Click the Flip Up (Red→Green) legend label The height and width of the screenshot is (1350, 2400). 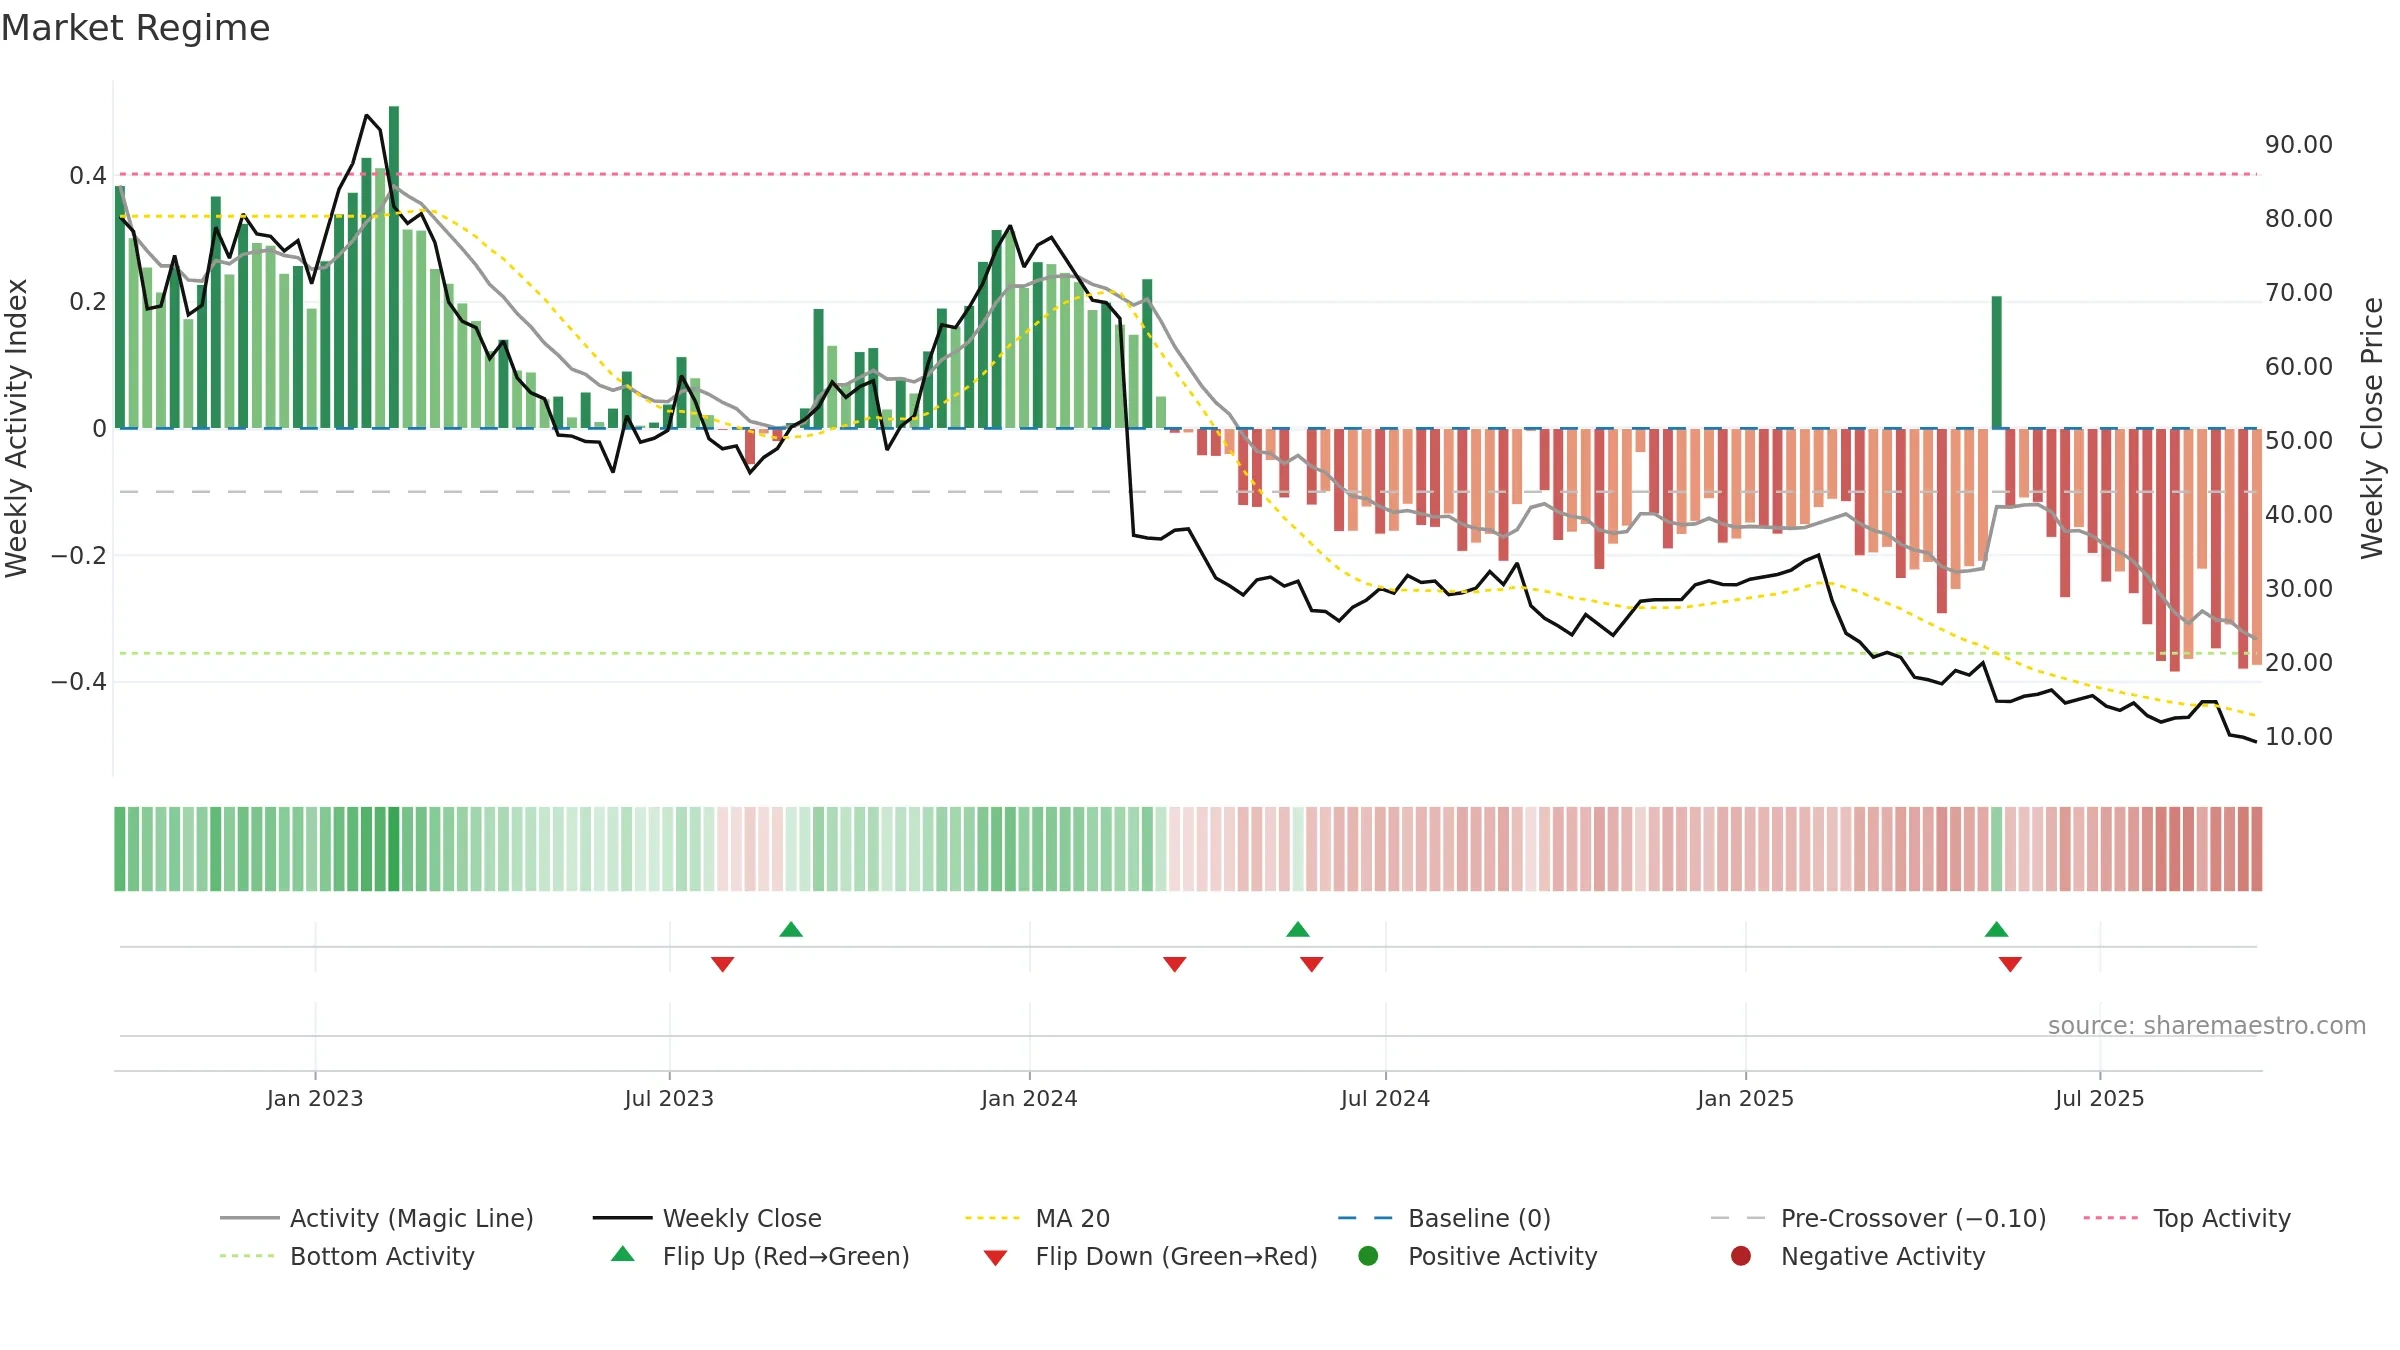click(786, 1256)
